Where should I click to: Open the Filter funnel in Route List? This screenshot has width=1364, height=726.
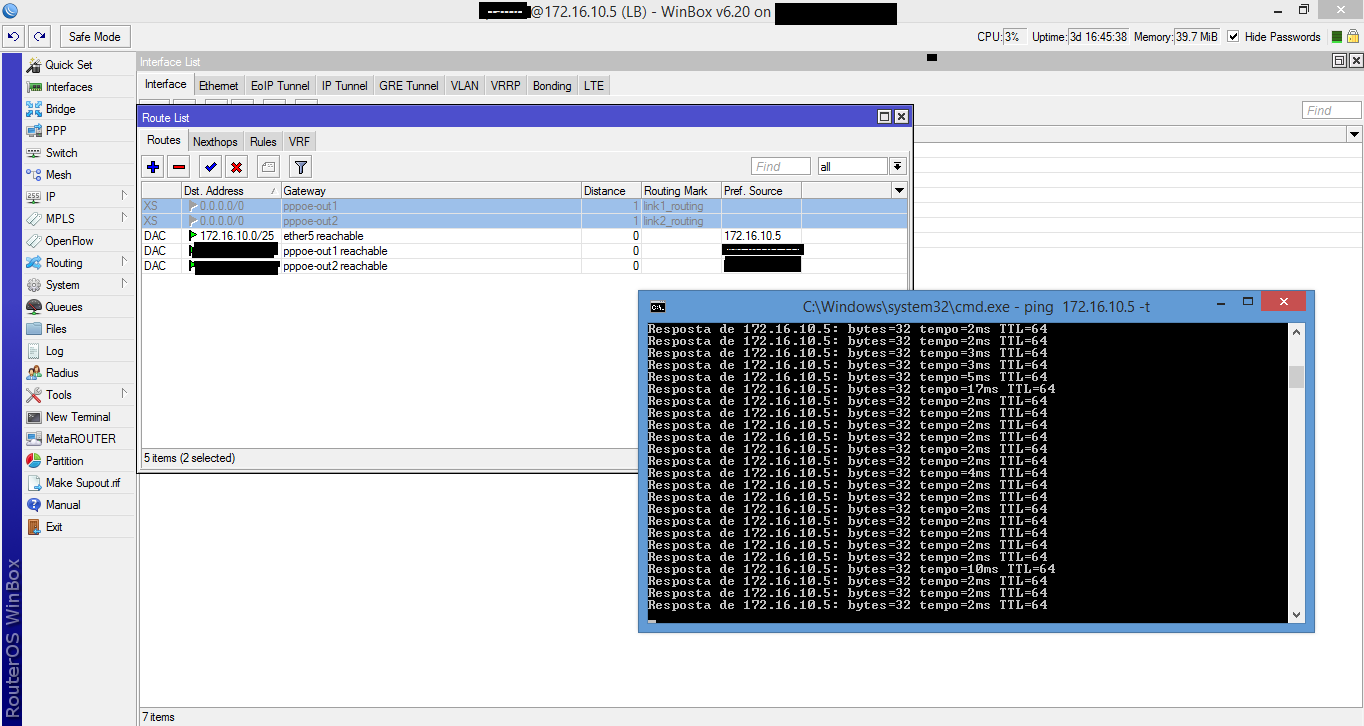[x=300, y=167]
